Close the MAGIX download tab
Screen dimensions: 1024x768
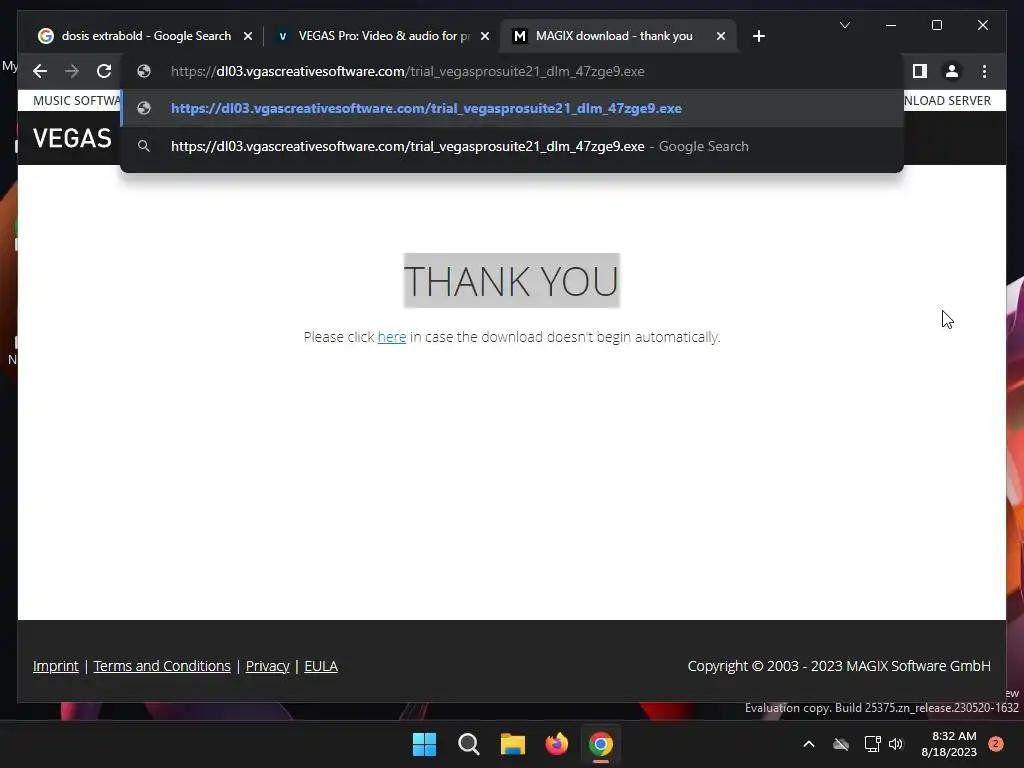(x=720, y=36)
